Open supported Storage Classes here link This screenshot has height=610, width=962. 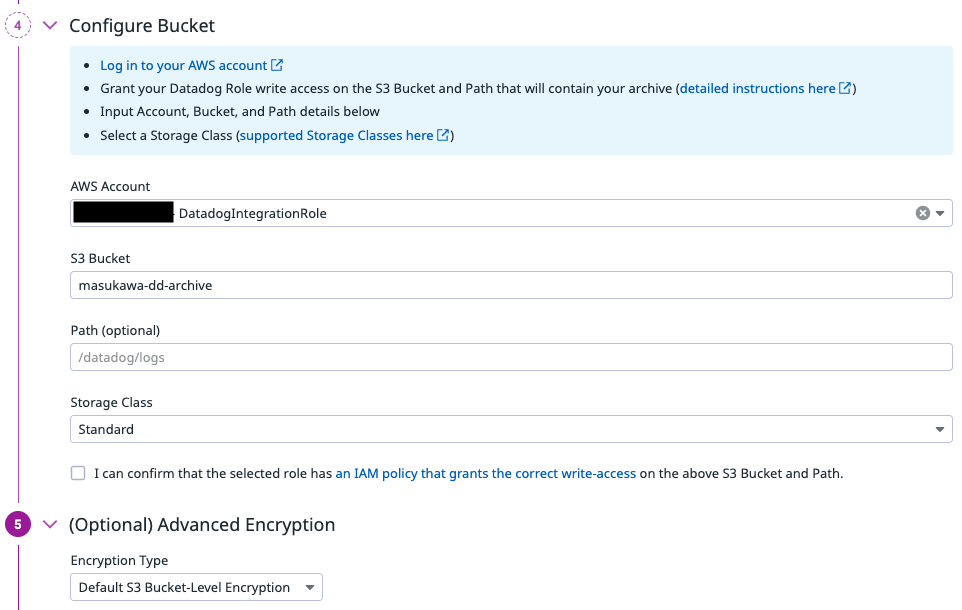point(336,136)
